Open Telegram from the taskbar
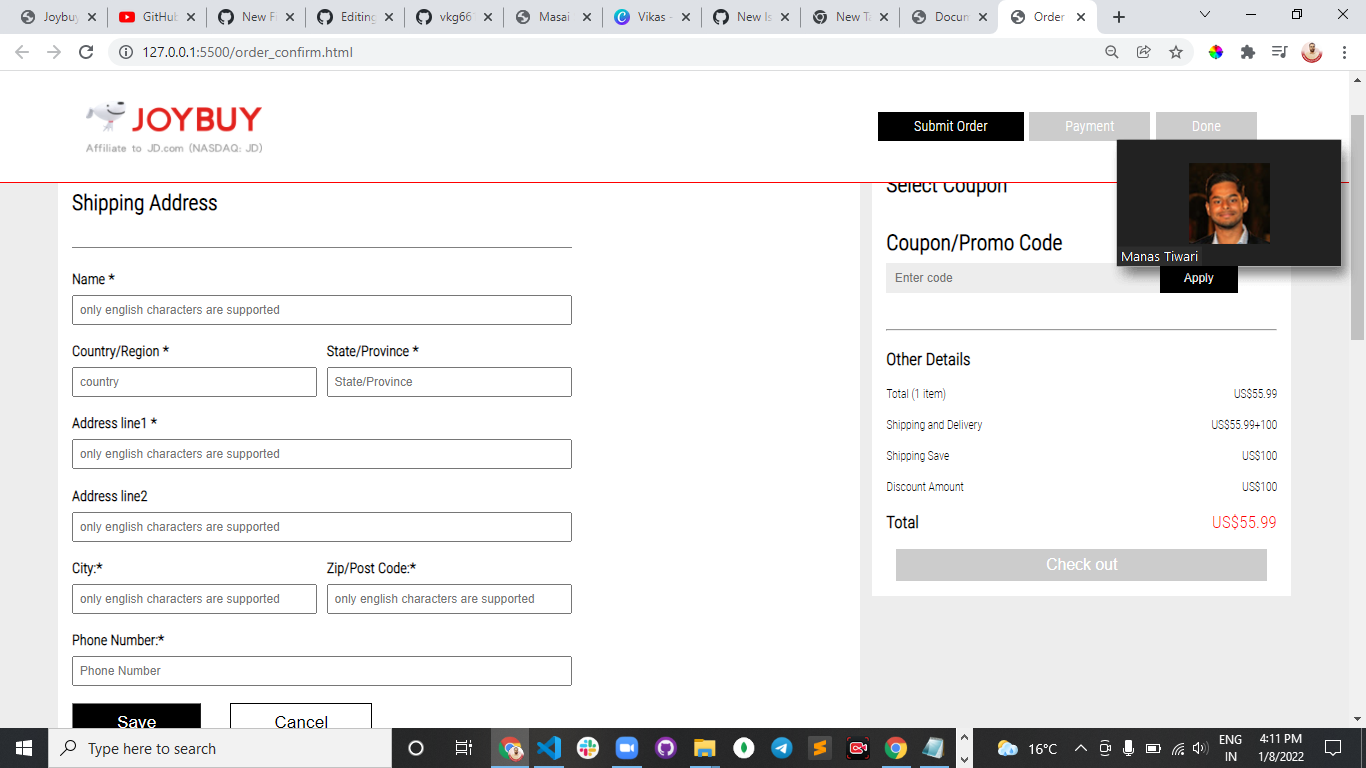Viewport: 1366px width, 768px height. coord(782,748)
